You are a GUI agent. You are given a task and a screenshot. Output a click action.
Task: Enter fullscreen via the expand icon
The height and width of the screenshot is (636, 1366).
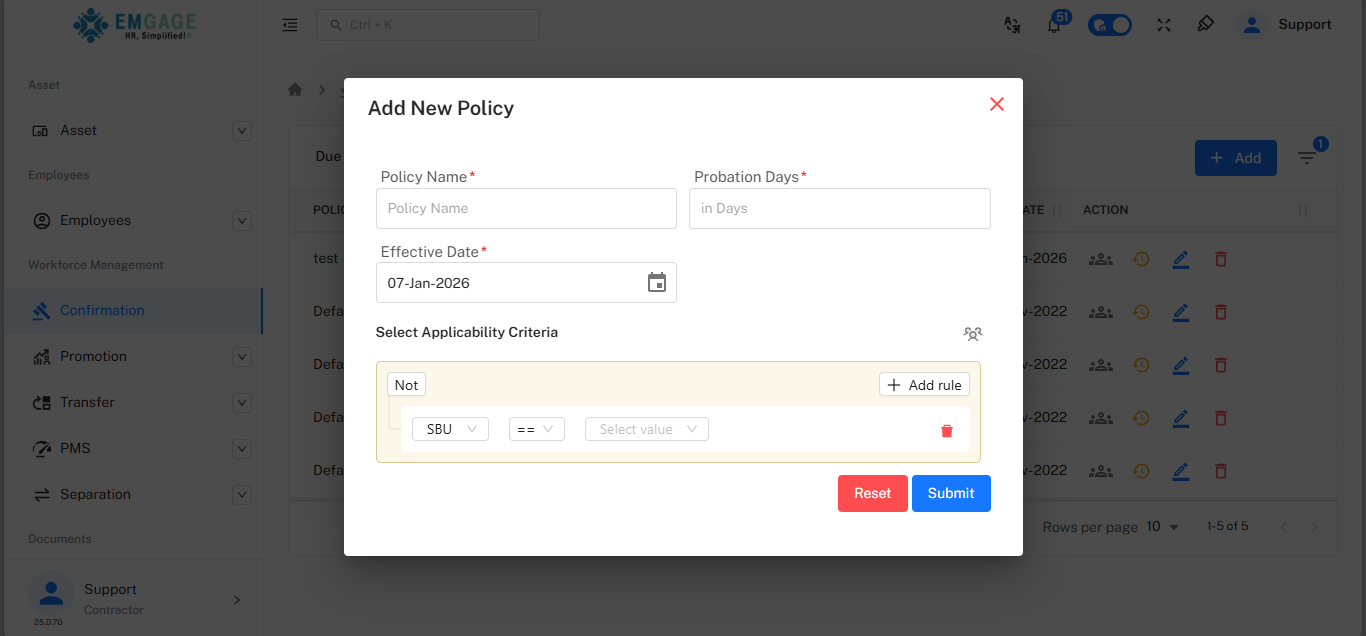[x=1163, y=24]
